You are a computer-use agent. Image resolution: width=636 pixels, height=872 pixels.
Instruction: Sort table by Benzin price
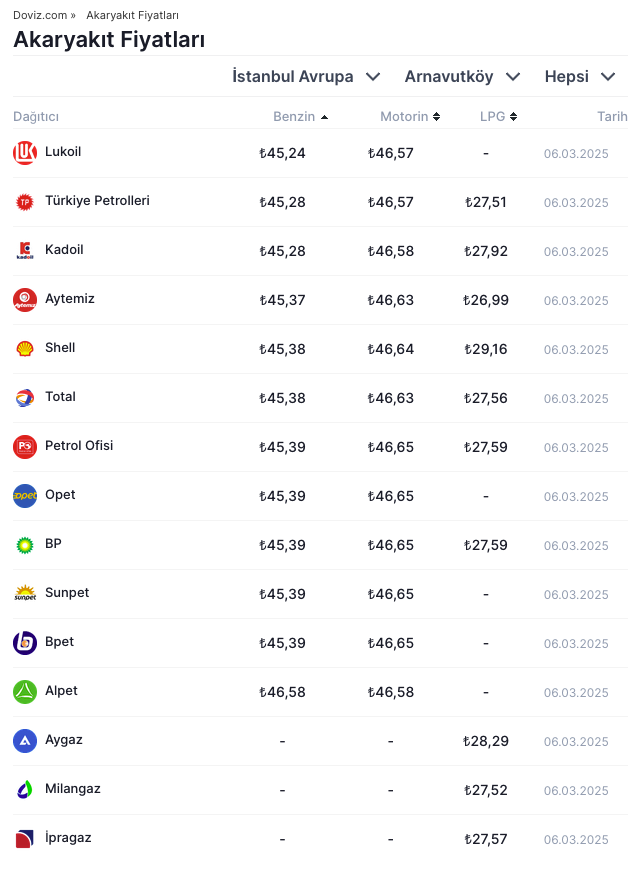coord(300,117)
